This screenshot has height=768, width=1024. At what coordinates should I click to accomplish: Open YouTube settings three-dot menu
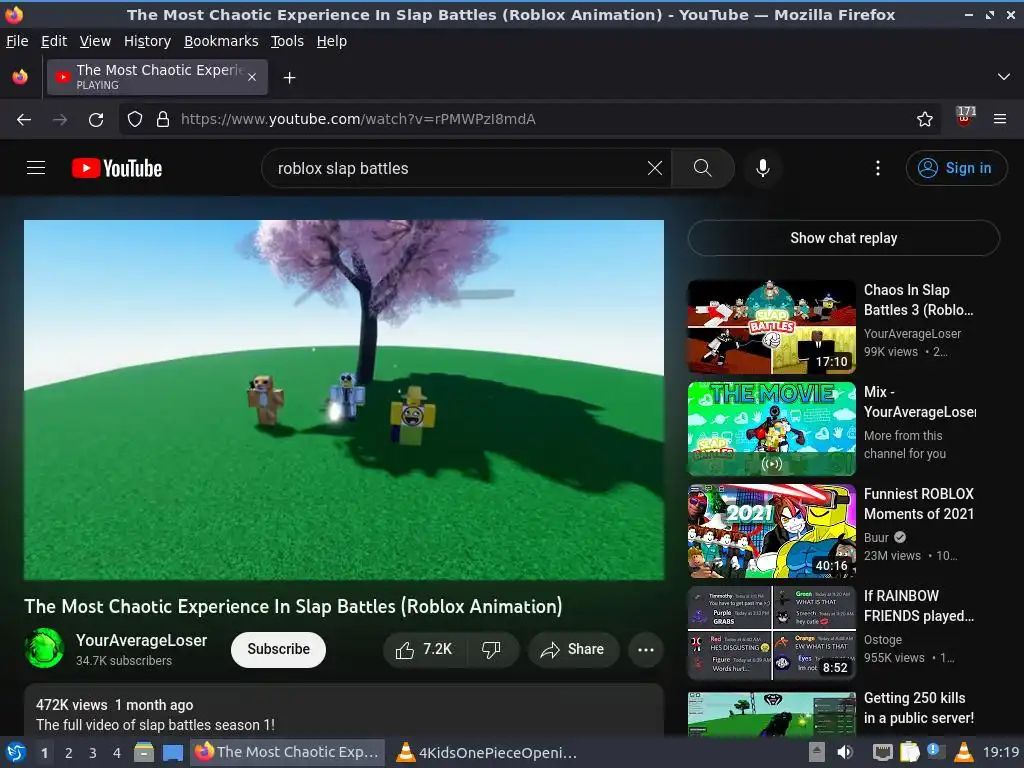(x=878, y=168)
